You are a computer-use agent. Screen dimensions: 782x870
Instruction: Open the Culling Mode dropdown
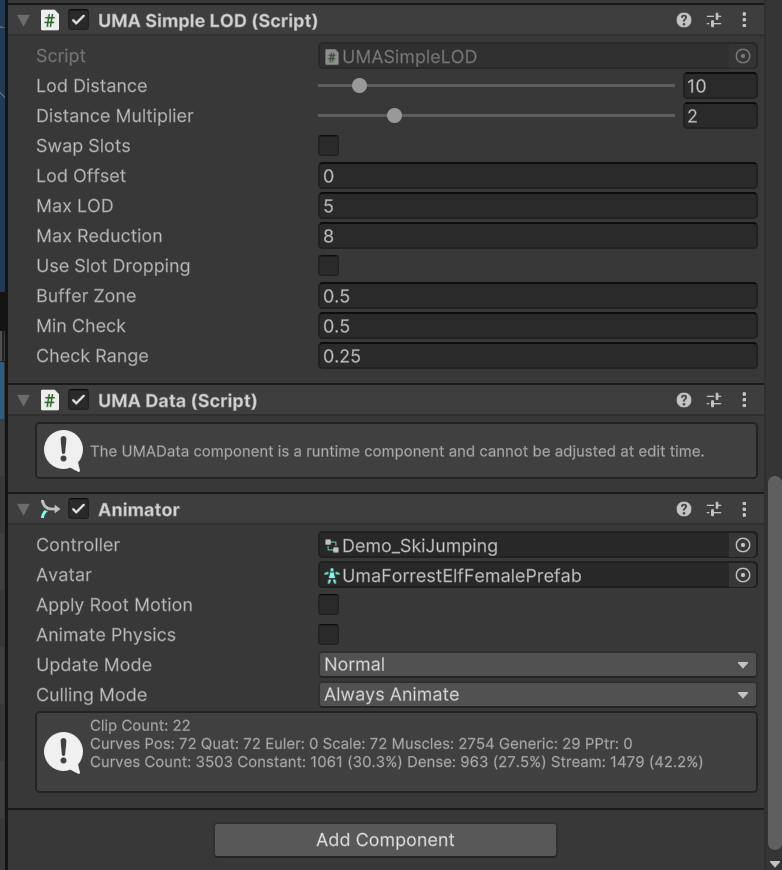coord(539,694)
